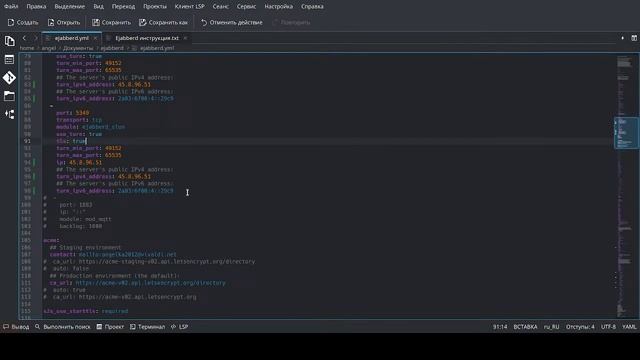Open the Правка menu
The width and height of the screenshot is (640, 360).
coord(36,7)
